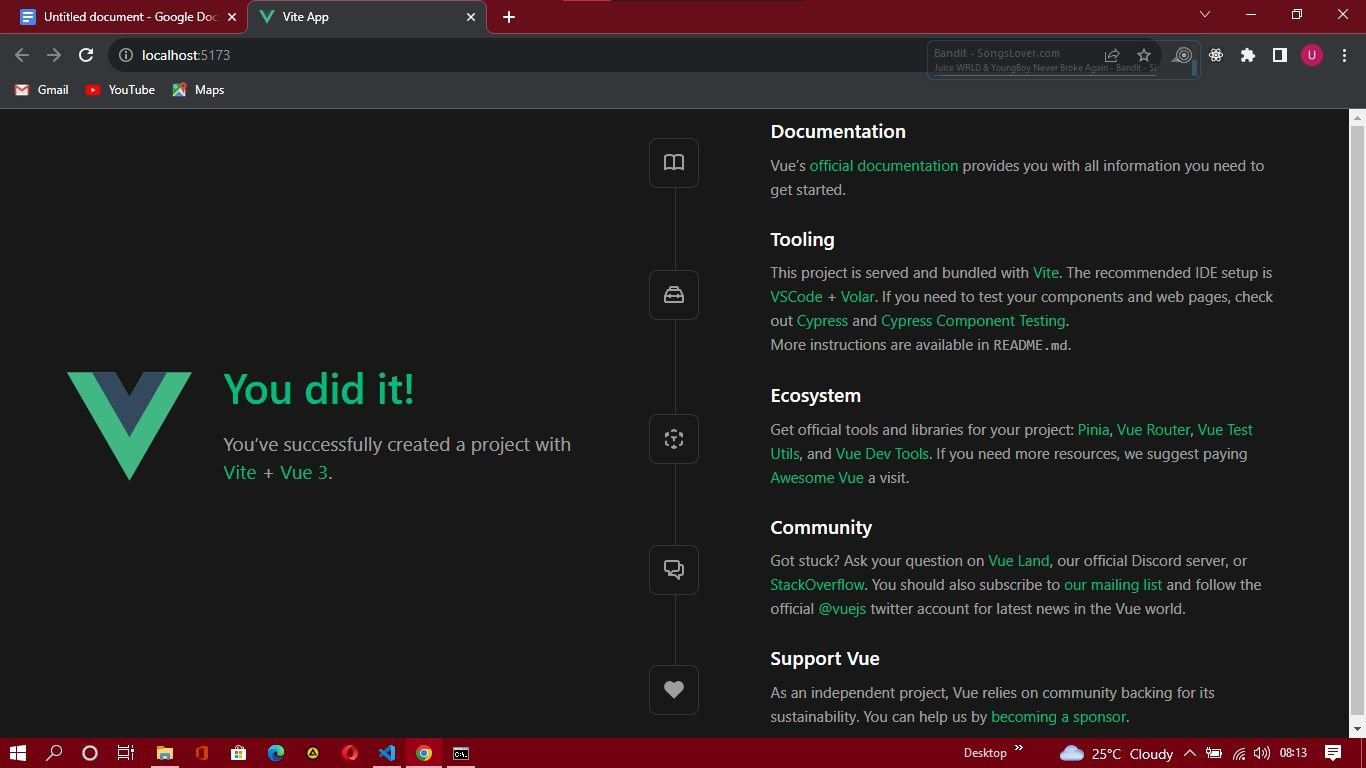Click the forward navigation arrow

[54, 55]
